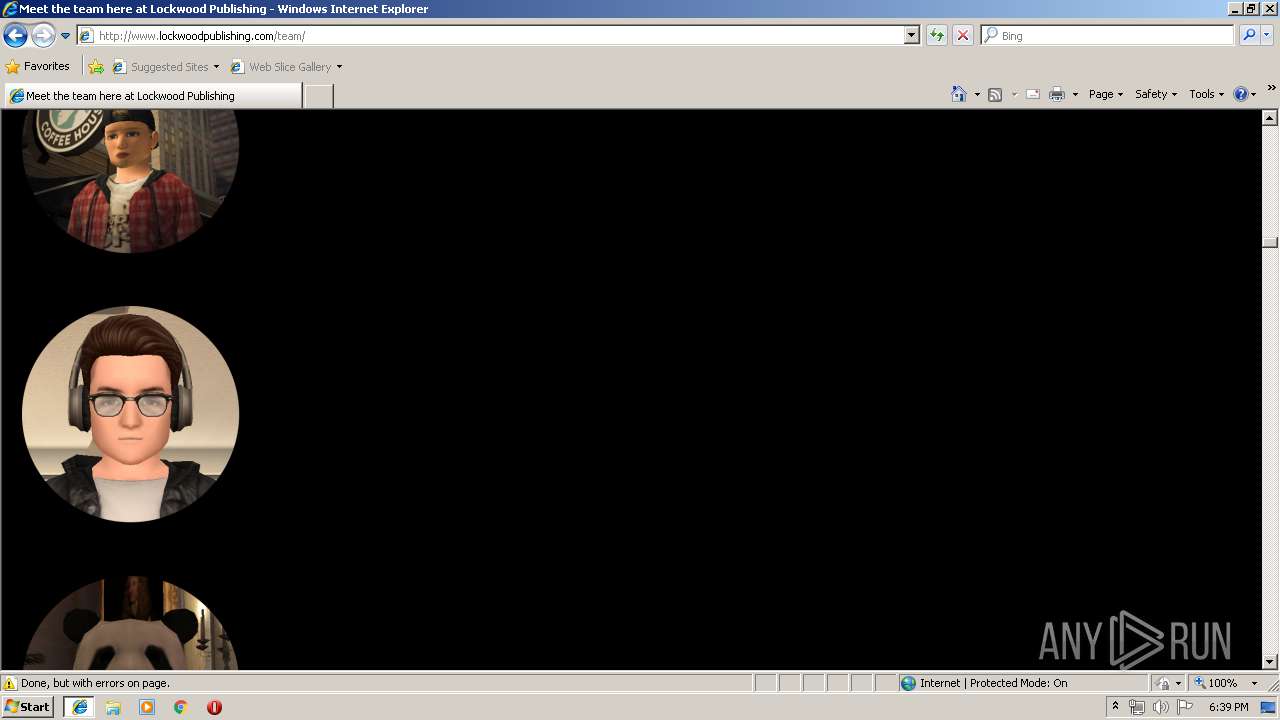This screenshot has width=1280, height=720.
Task: Click inside the Bing search box
Action: coord(1108,35)
